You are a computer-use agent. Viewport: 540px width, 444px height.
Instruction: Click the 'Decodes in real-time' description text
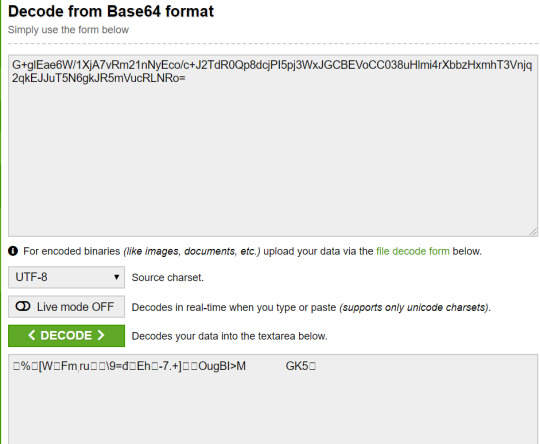pos(311,307)
